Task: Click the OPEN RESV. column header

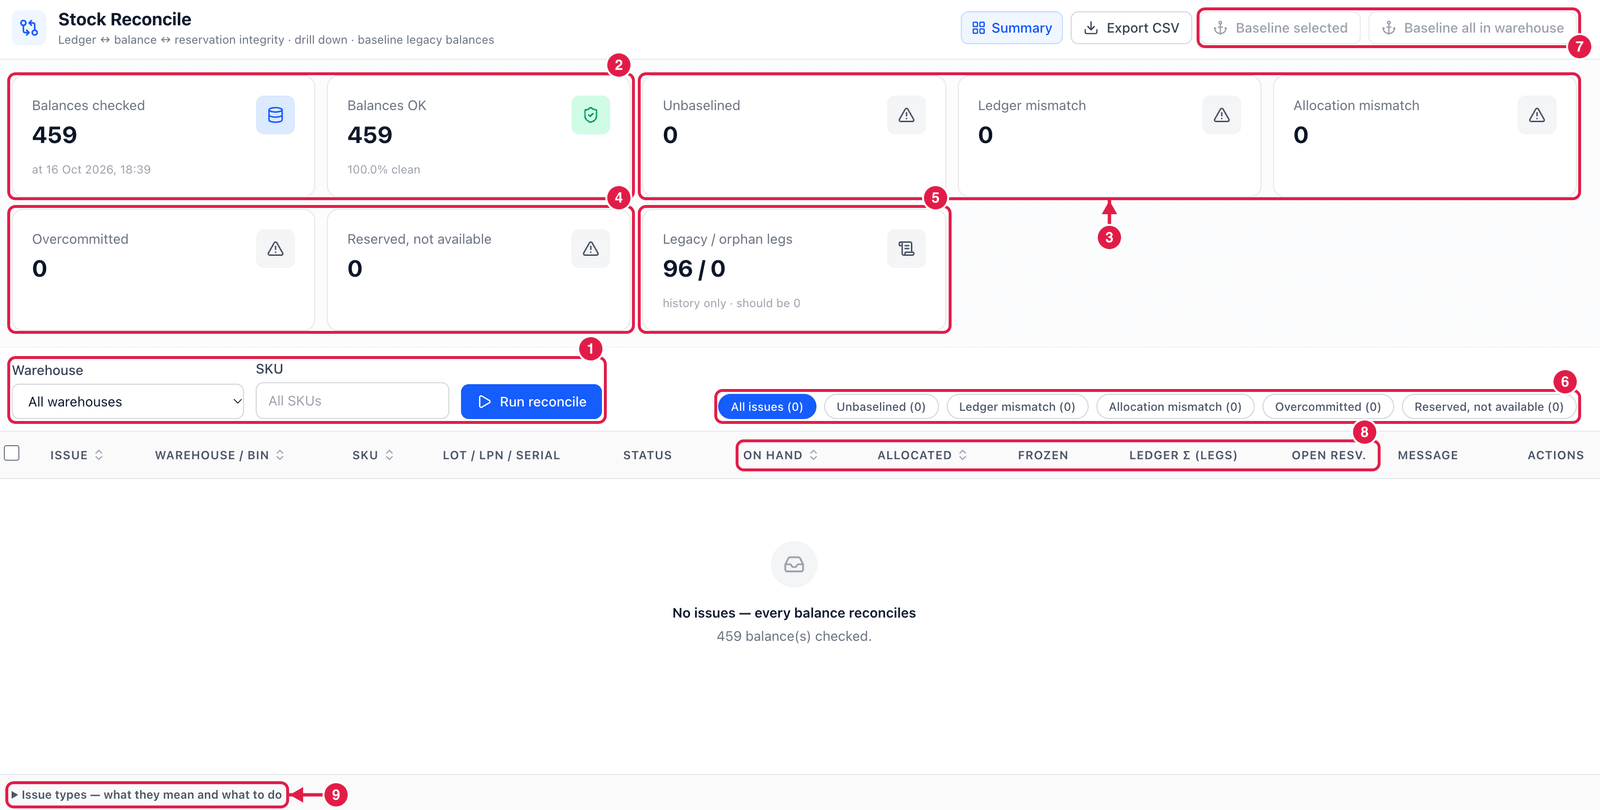Action: tap(1328, 455)
